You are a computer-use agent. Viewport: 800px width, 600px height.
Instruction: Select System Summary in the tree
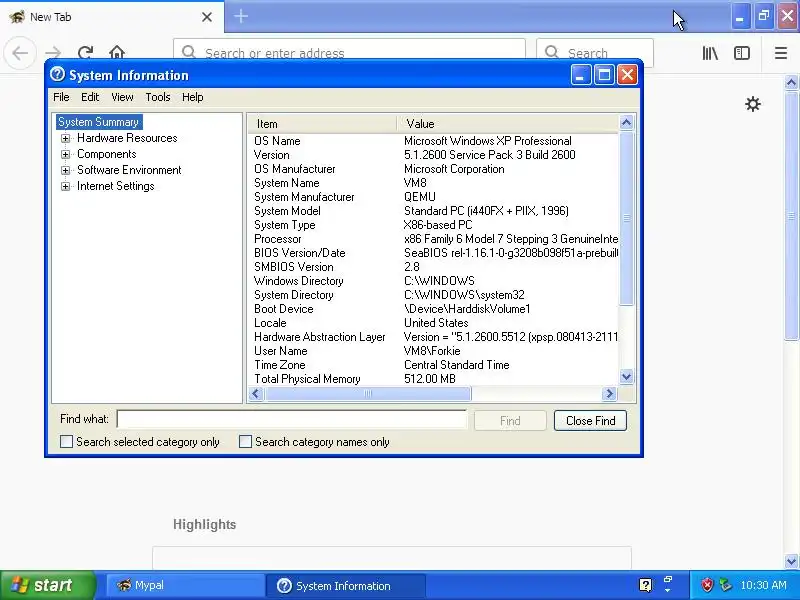click(x=98, y=122)
